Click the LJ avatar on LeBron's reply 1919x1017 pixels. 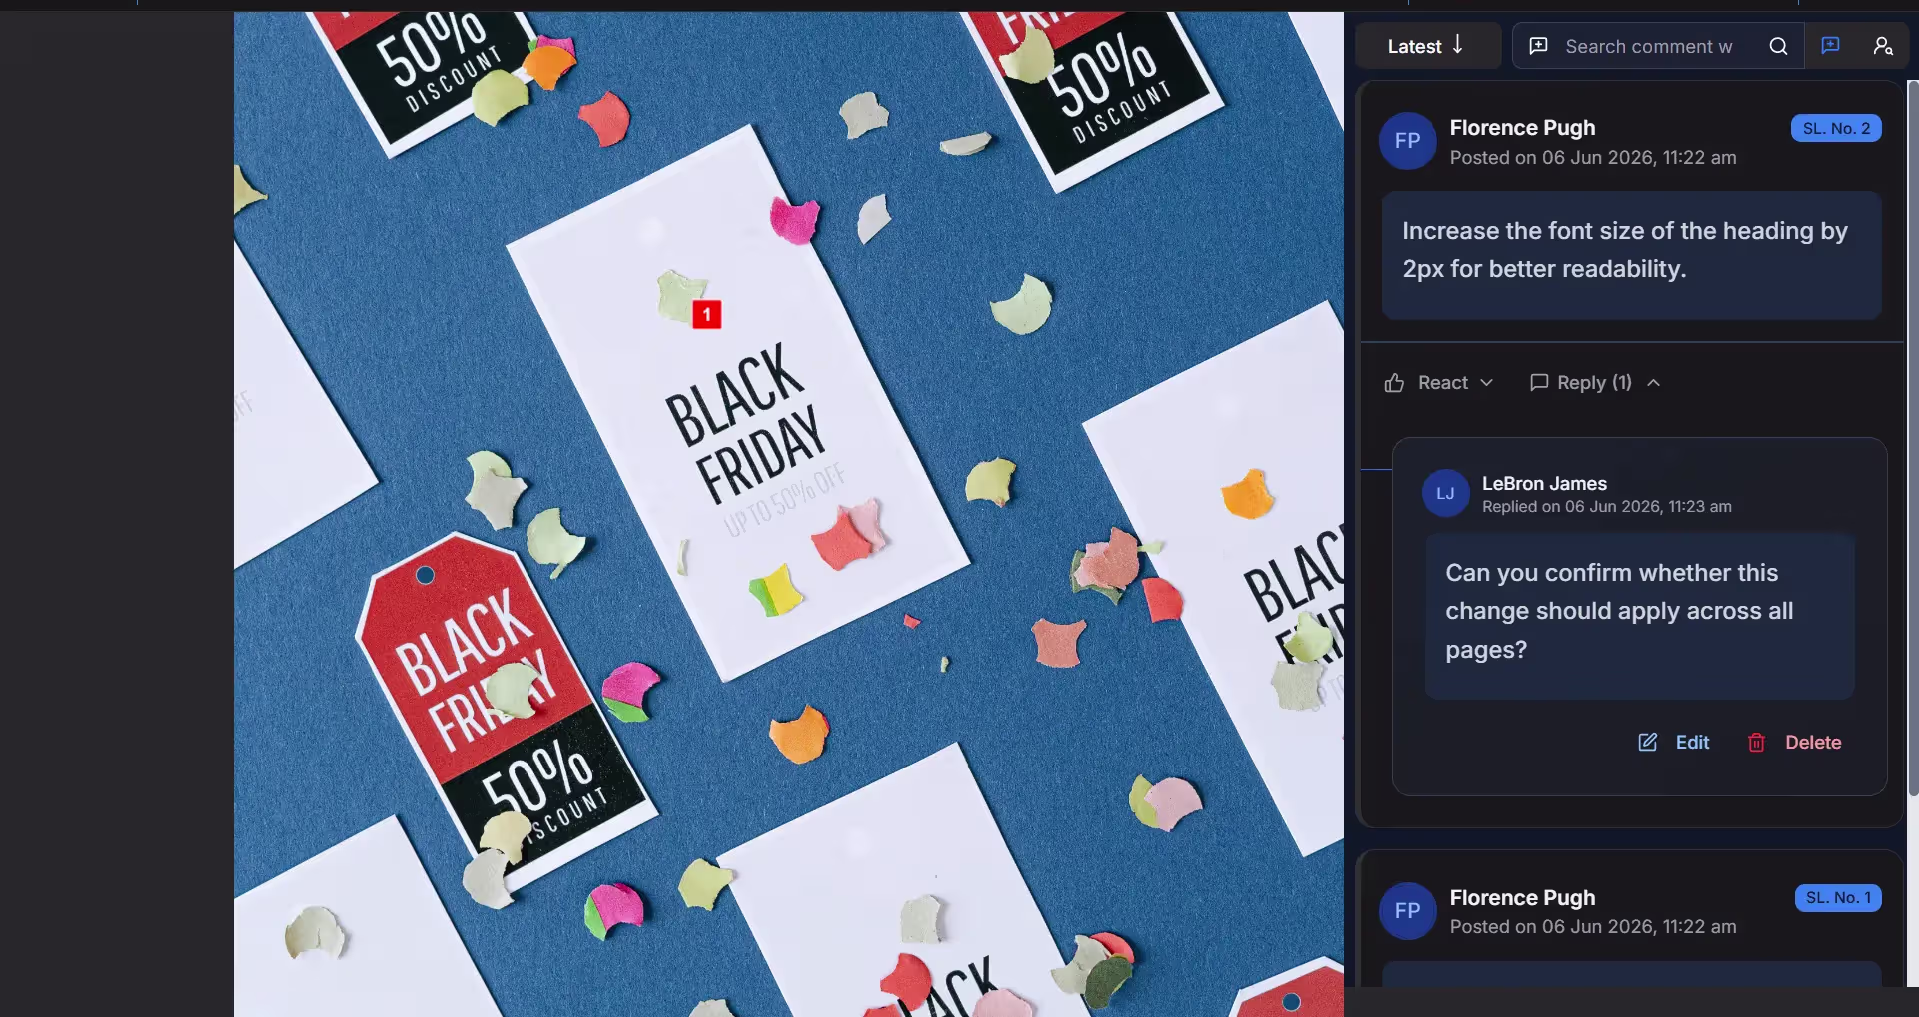pos(1445,493)
